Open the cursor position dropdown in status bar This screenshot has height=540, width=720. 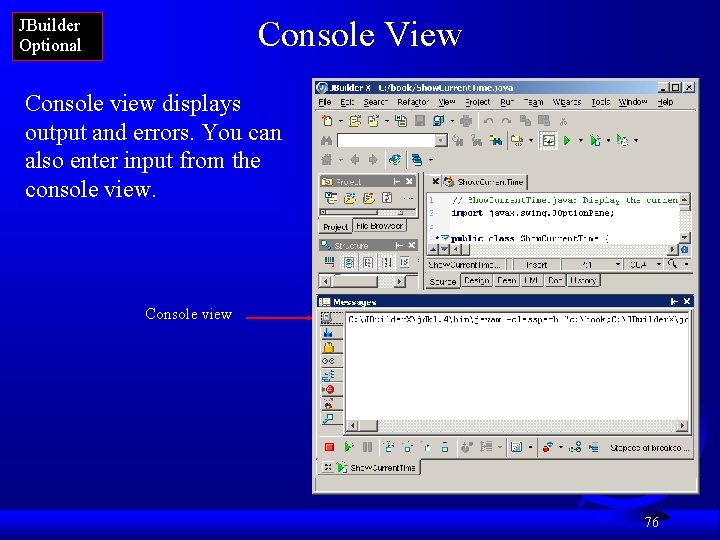point(618,264)
